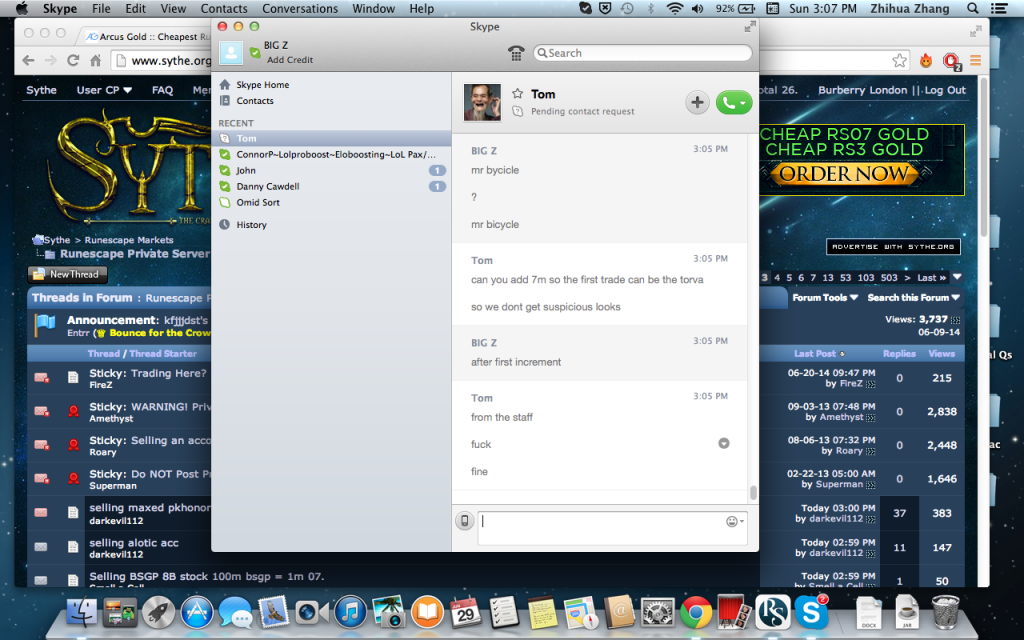1024x640 pixels.
Task: Open Spotlight search magnifier in the menu bar
Action: tap(972, 8)
